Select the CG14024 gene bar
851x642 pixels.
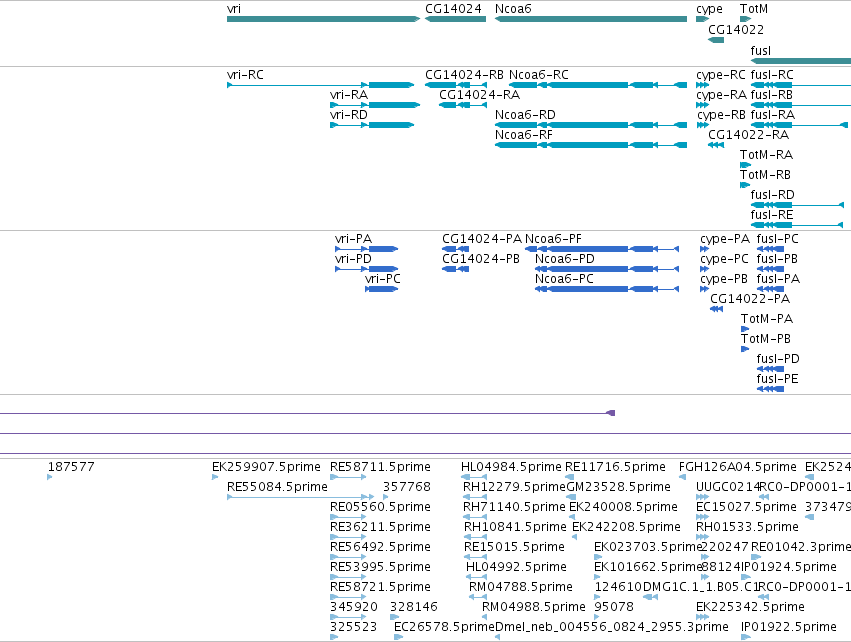455,19
